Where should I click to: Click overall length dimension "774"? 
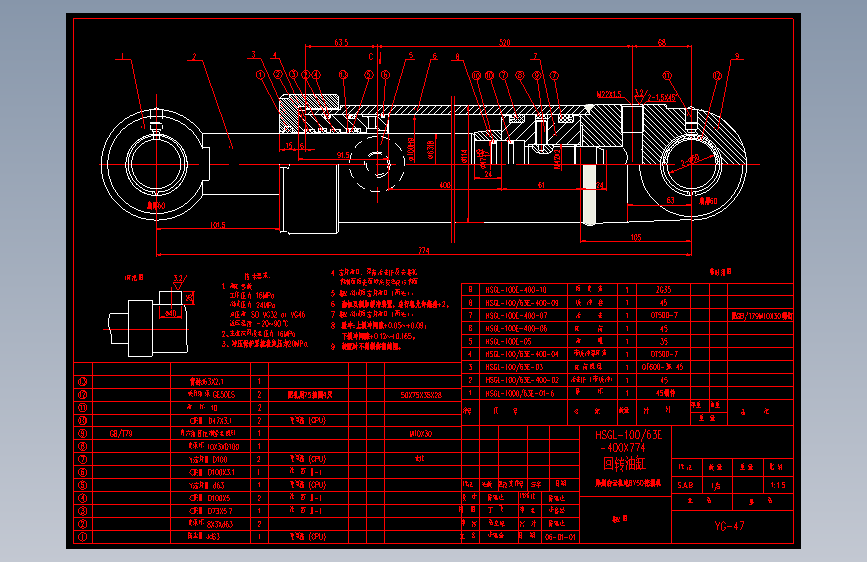coord(424,251)
